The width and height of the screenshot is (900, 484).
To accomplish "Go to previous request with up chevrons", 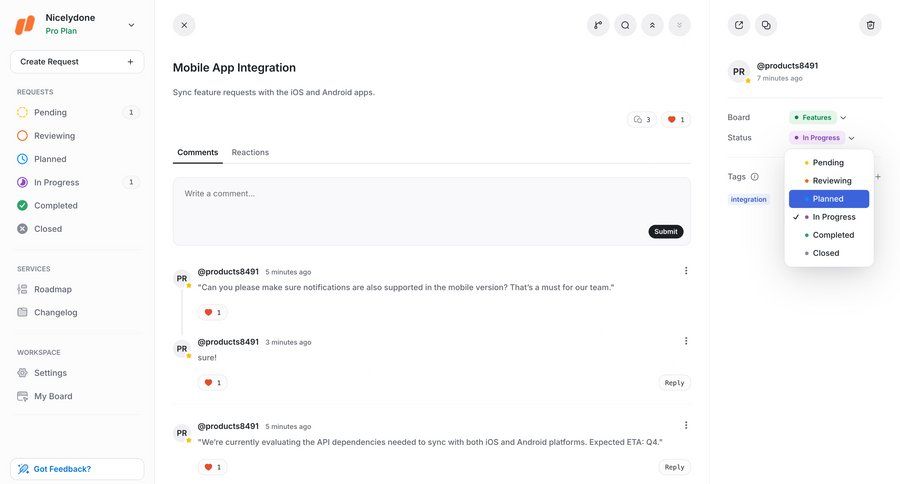I will click(652, 25).
